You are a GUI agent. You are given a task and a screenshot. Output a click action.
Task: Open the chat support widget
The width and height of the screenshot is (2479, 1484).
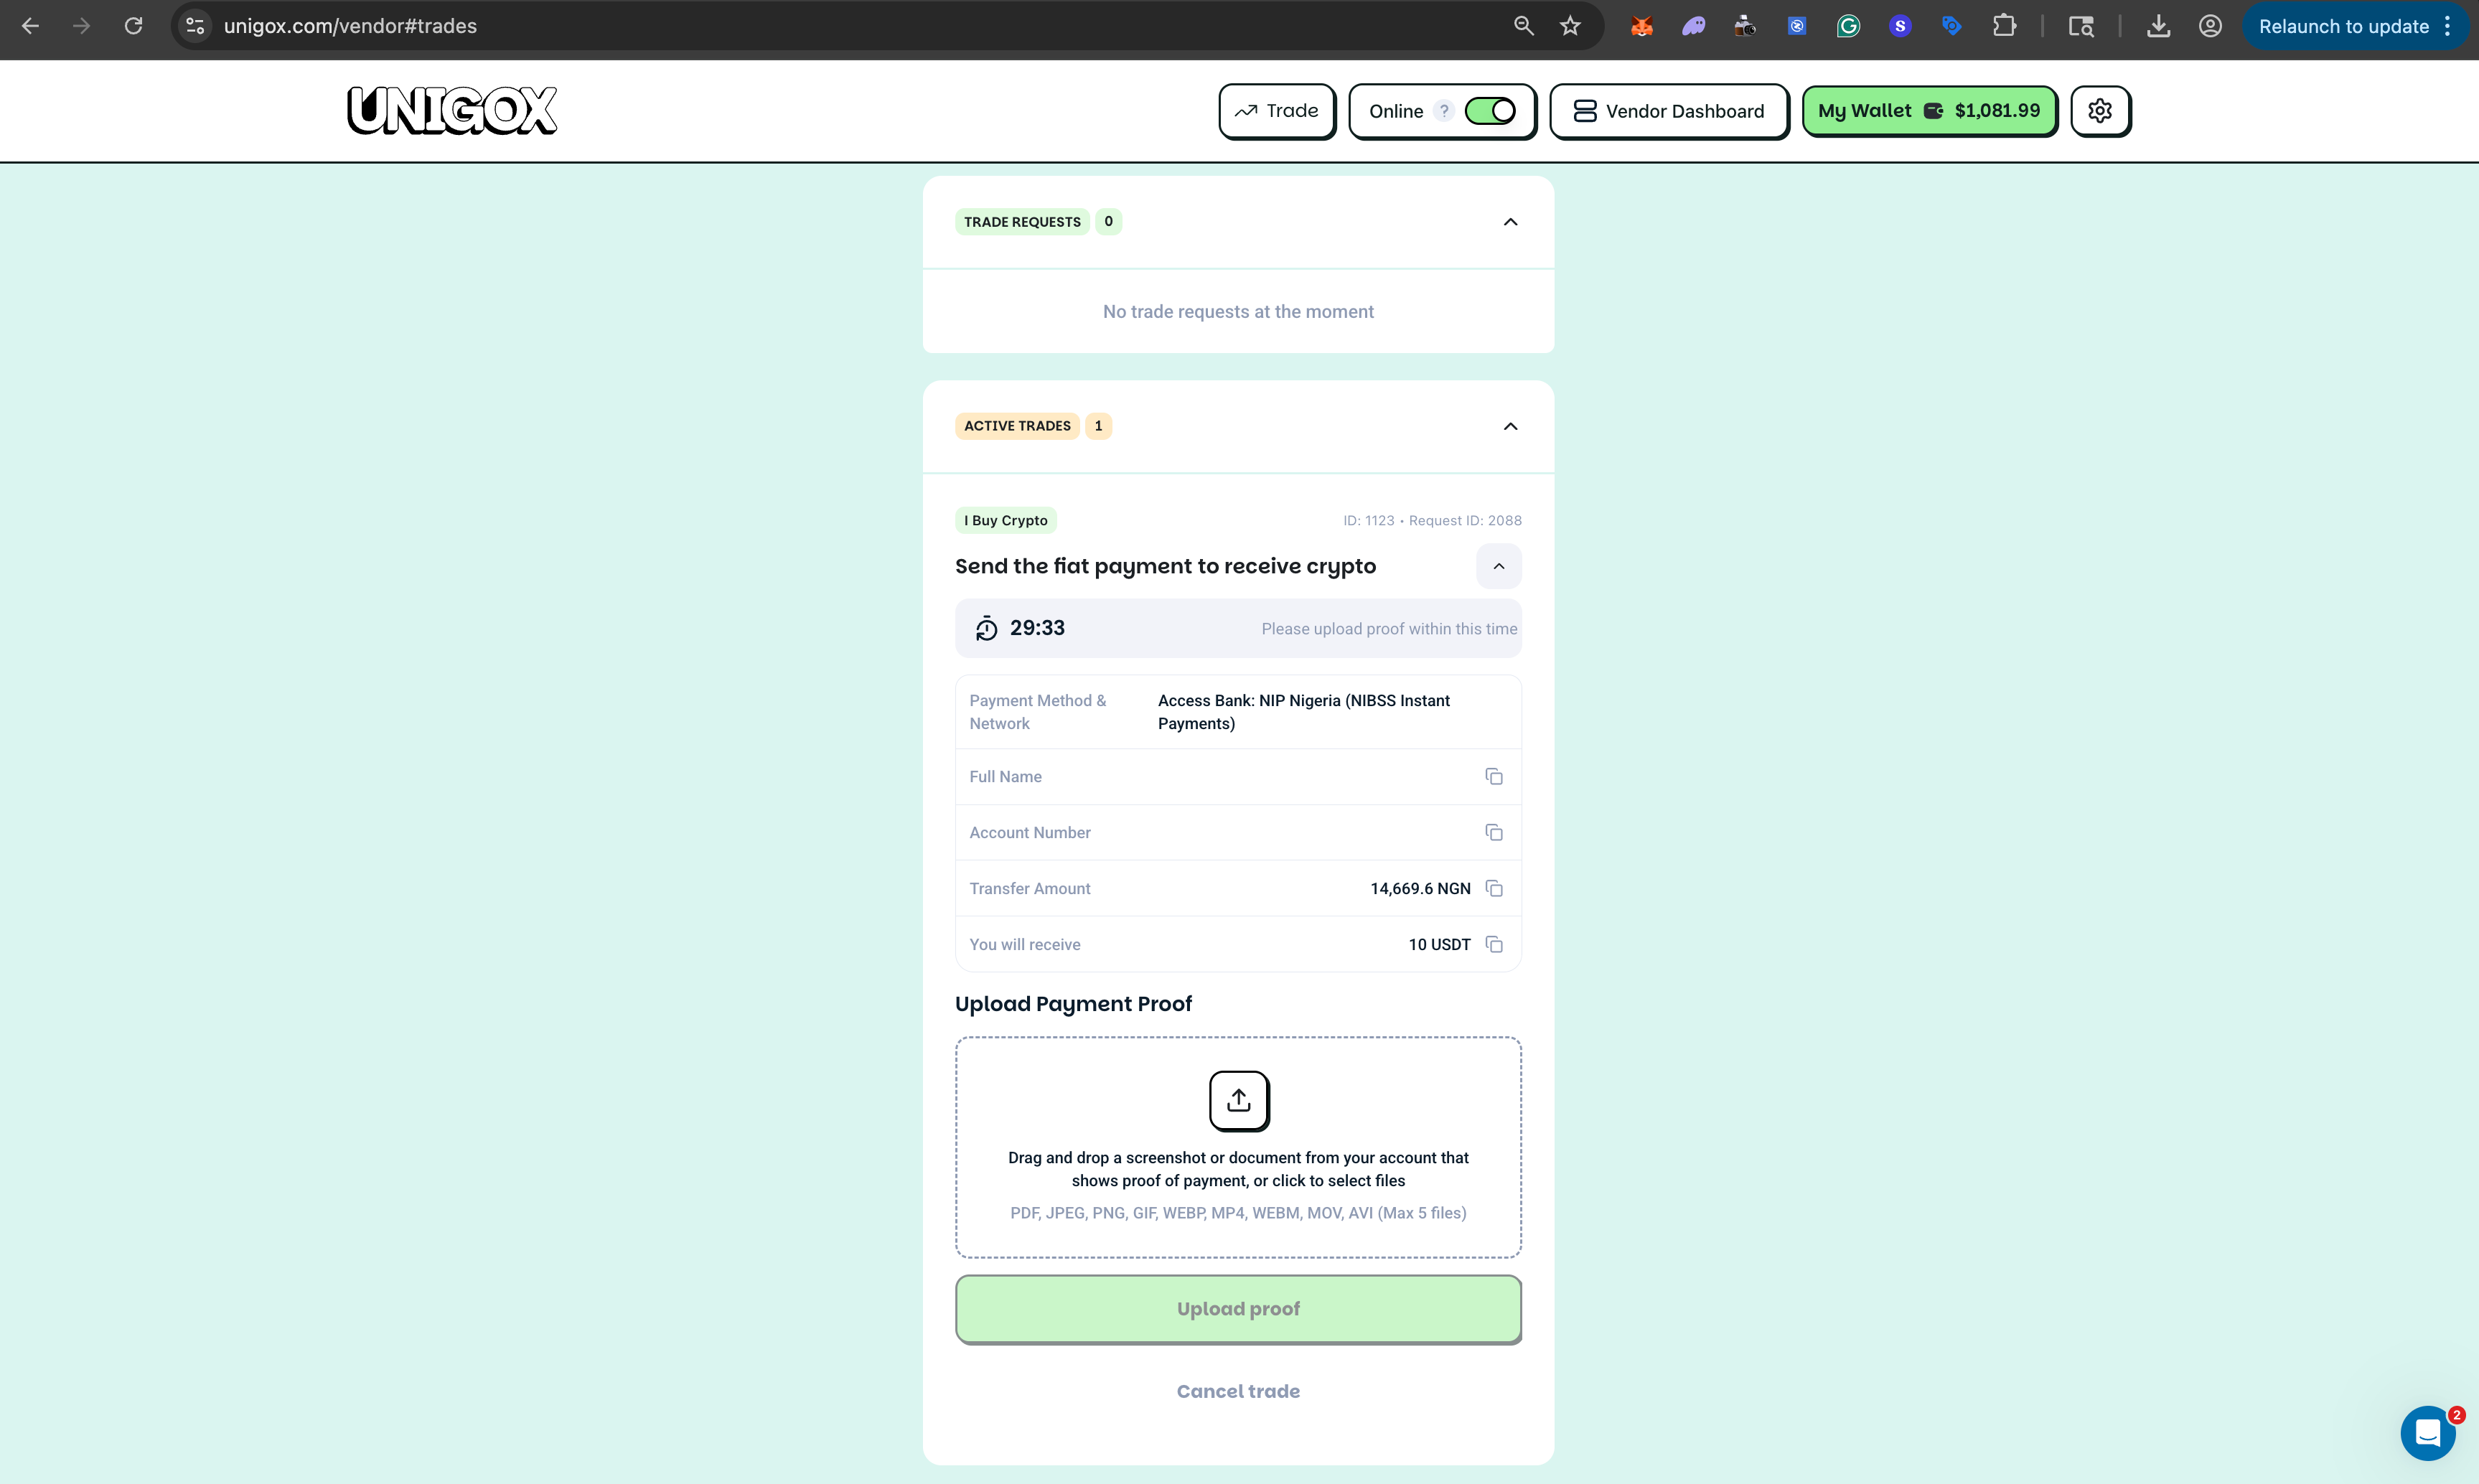(x=2427, y=1433)
